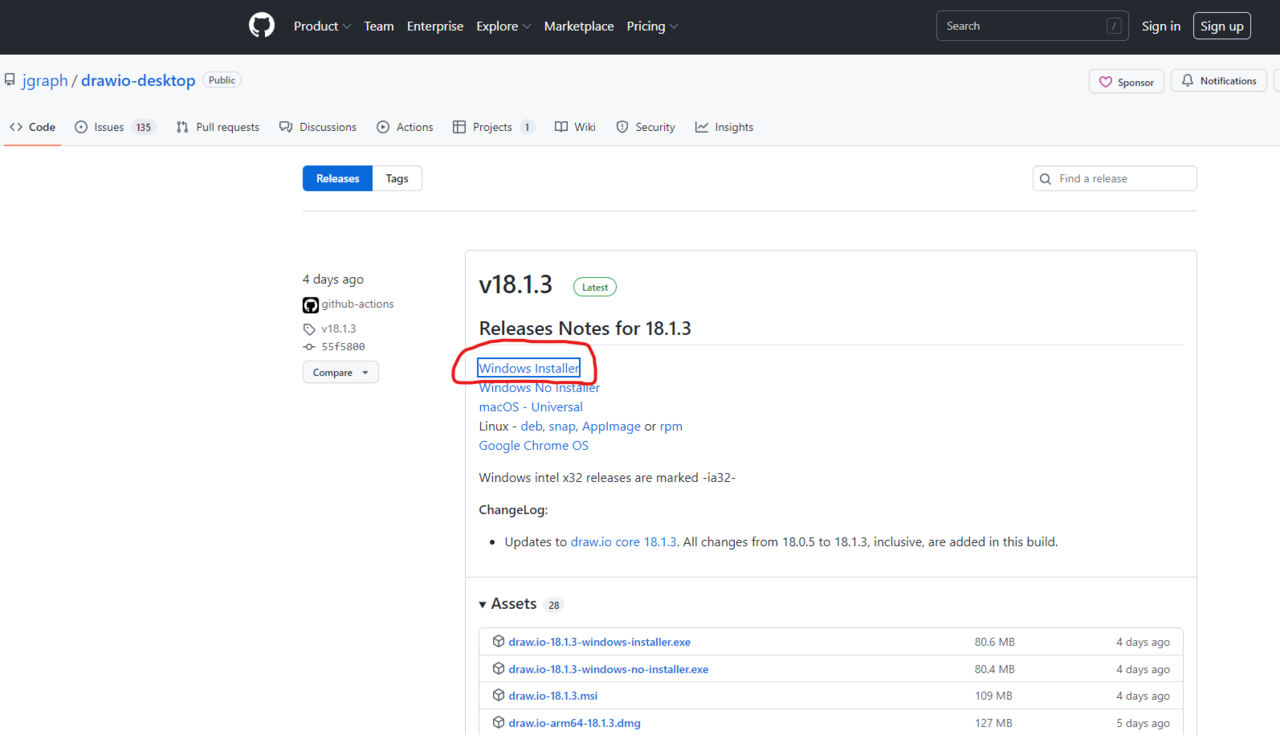
Task: Click the repository book icon
Action: 10,80
